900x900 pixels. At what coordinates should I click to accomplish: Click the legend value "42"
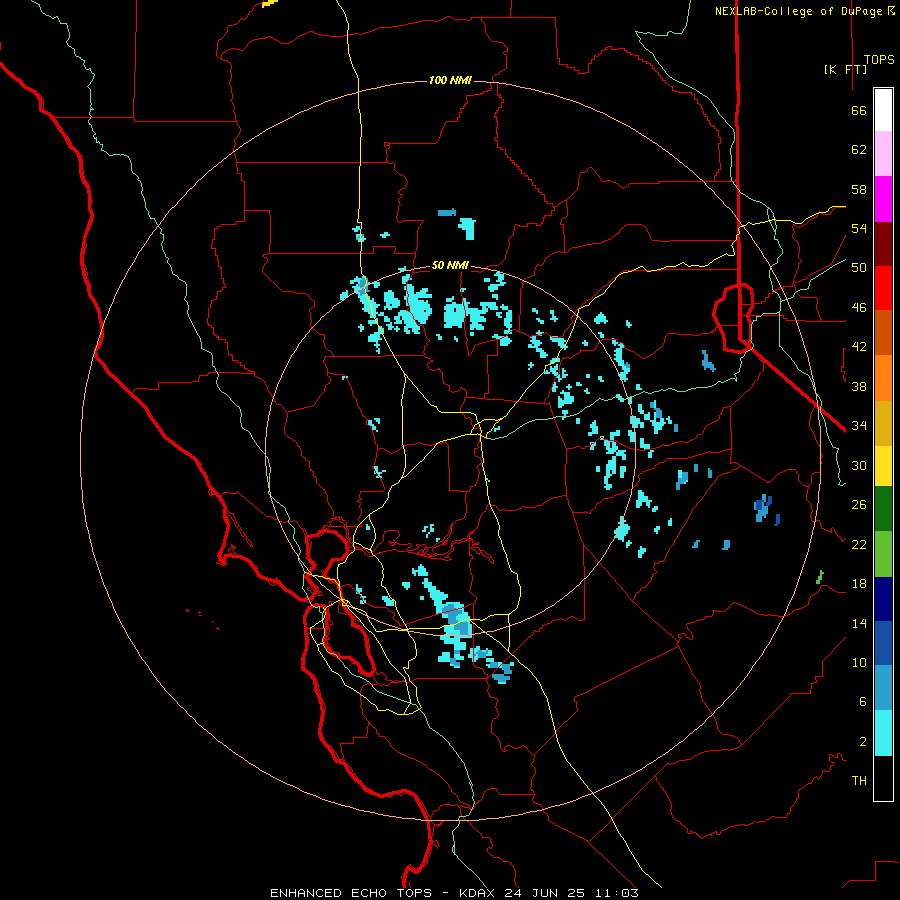click(859, 347)
